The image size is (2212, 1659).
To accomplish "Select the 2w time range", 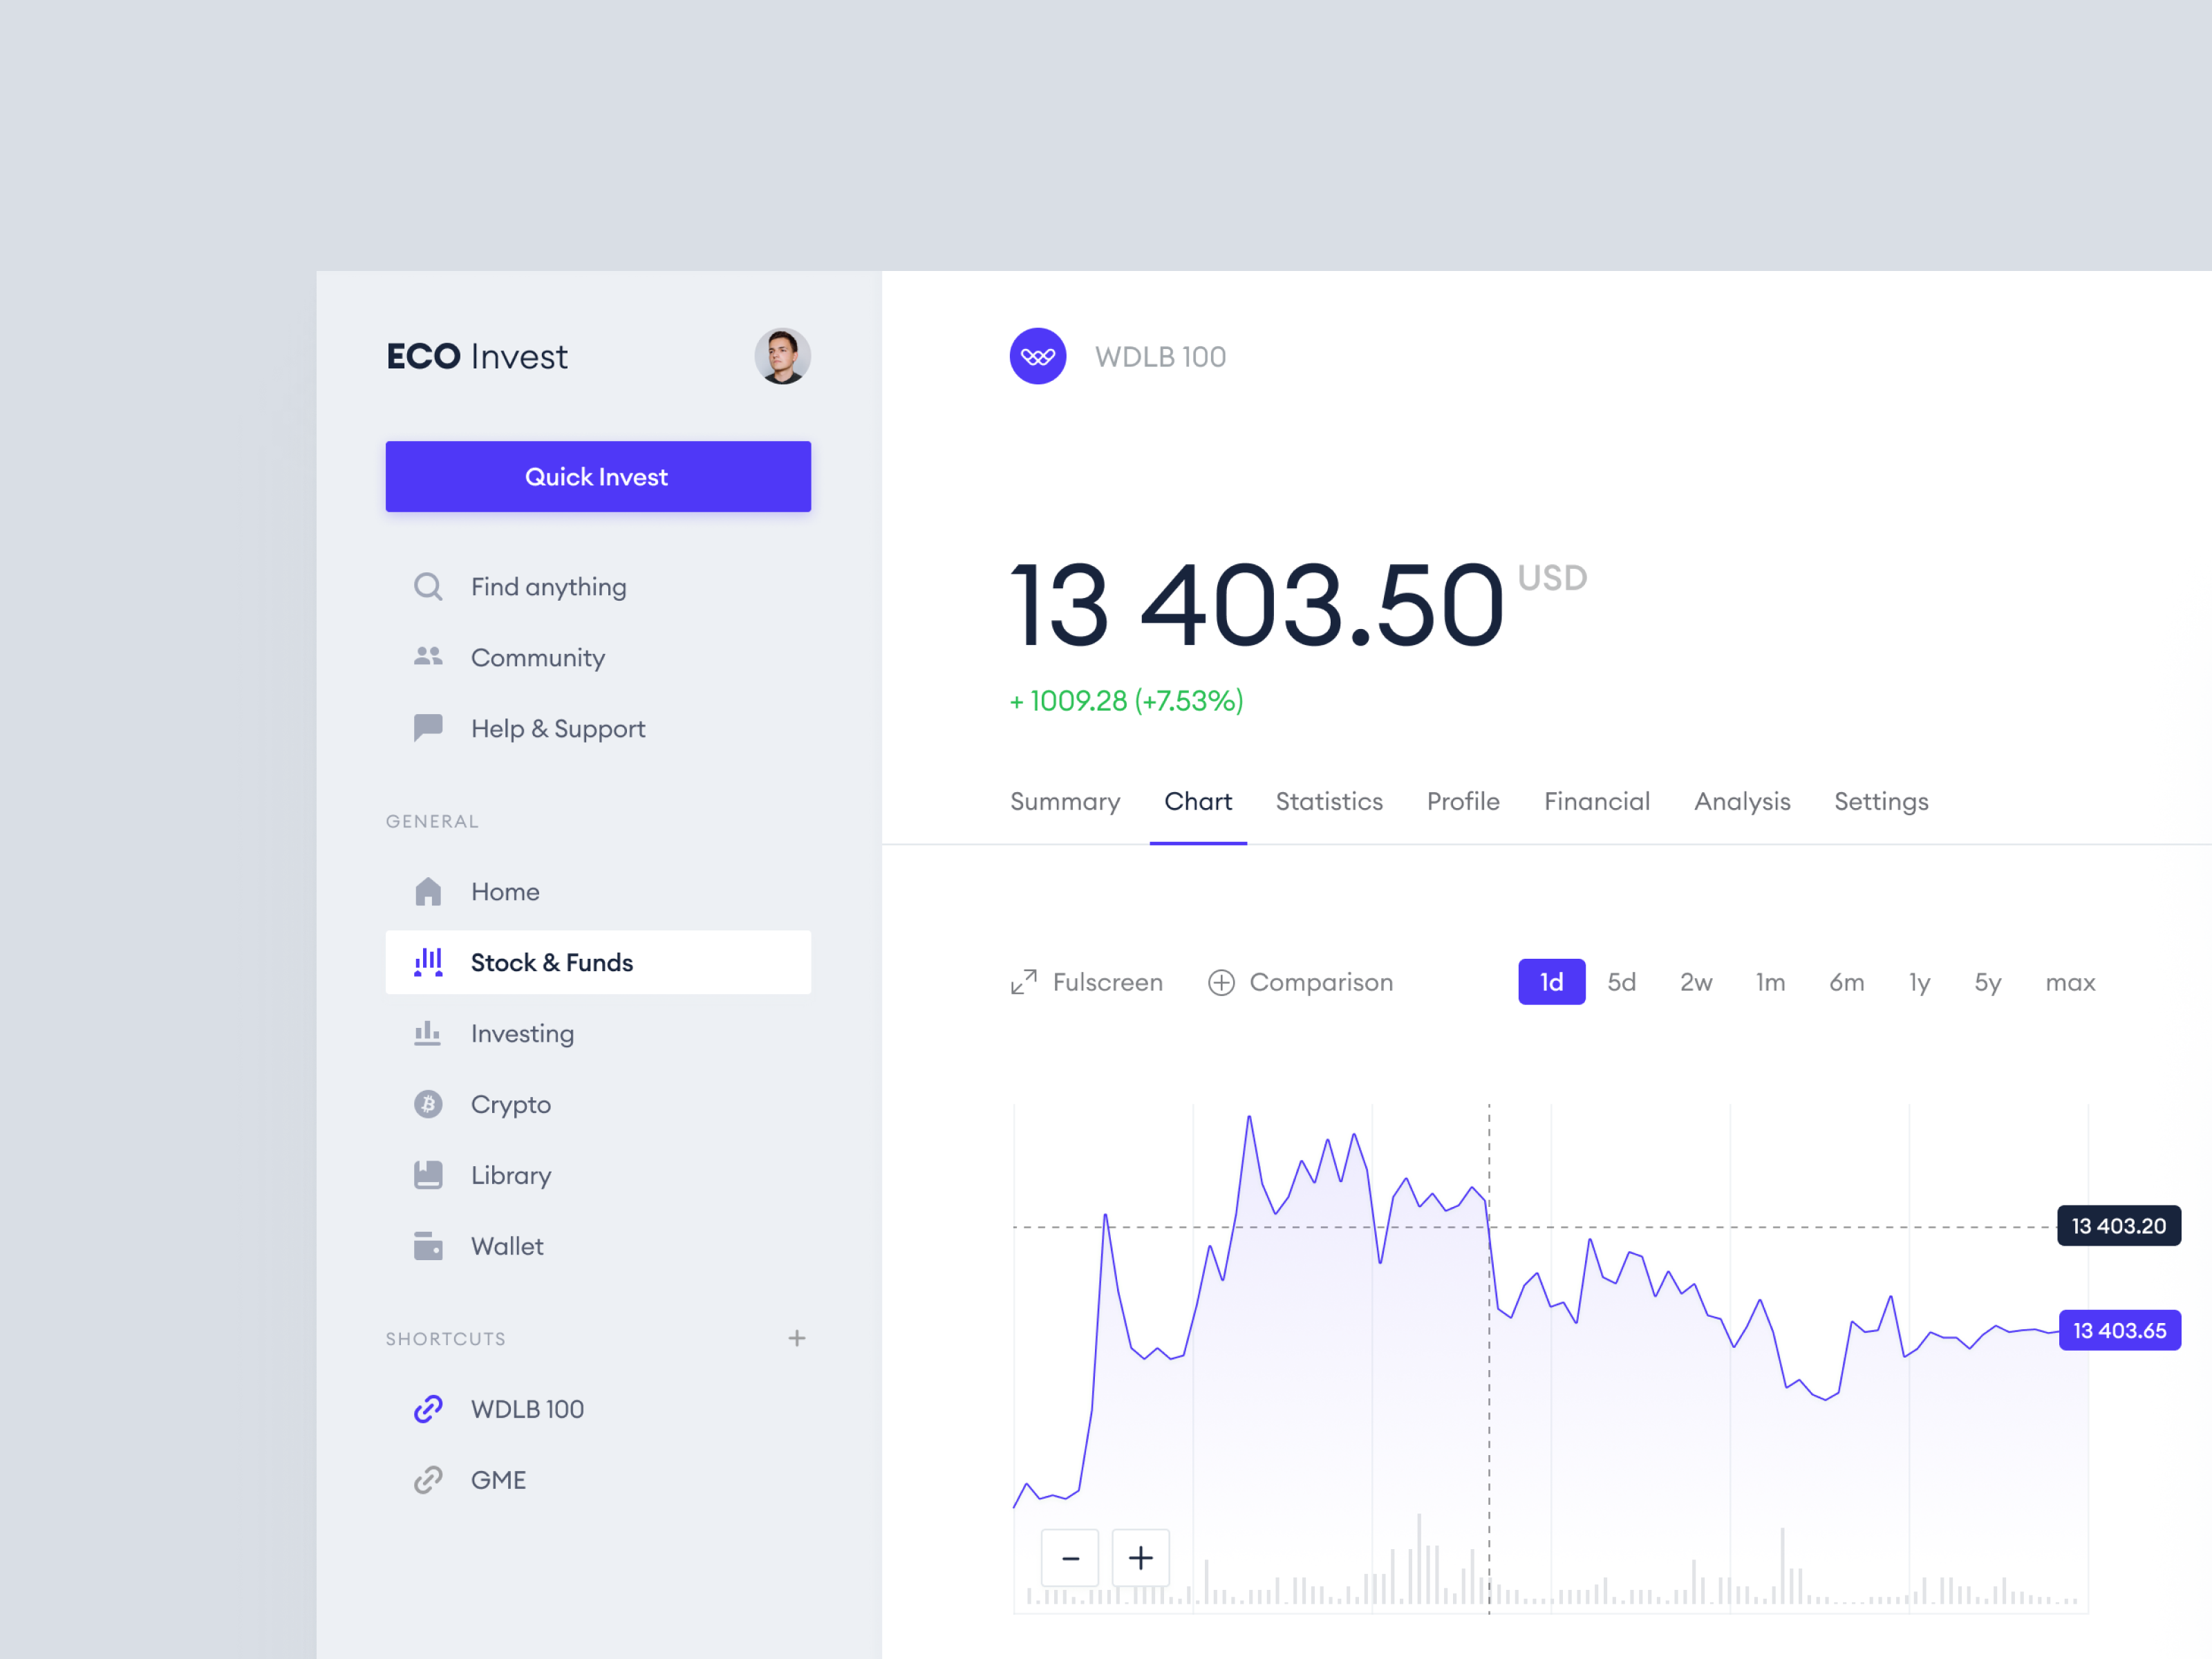I will pyautogui.click(x=1696, y=982).
